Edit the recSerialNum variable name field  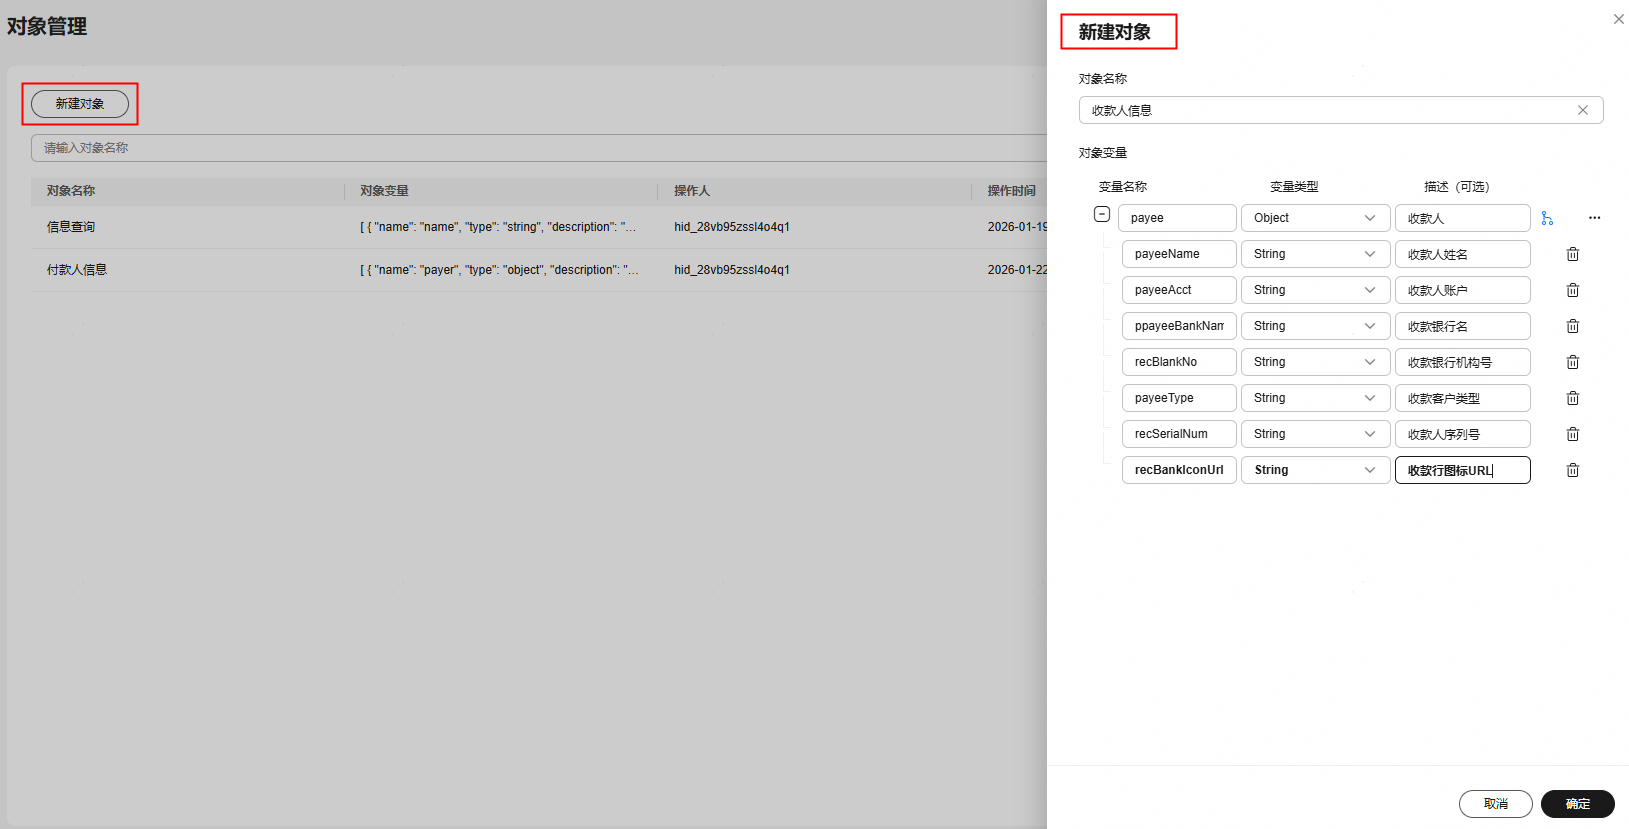[1179, 434]
